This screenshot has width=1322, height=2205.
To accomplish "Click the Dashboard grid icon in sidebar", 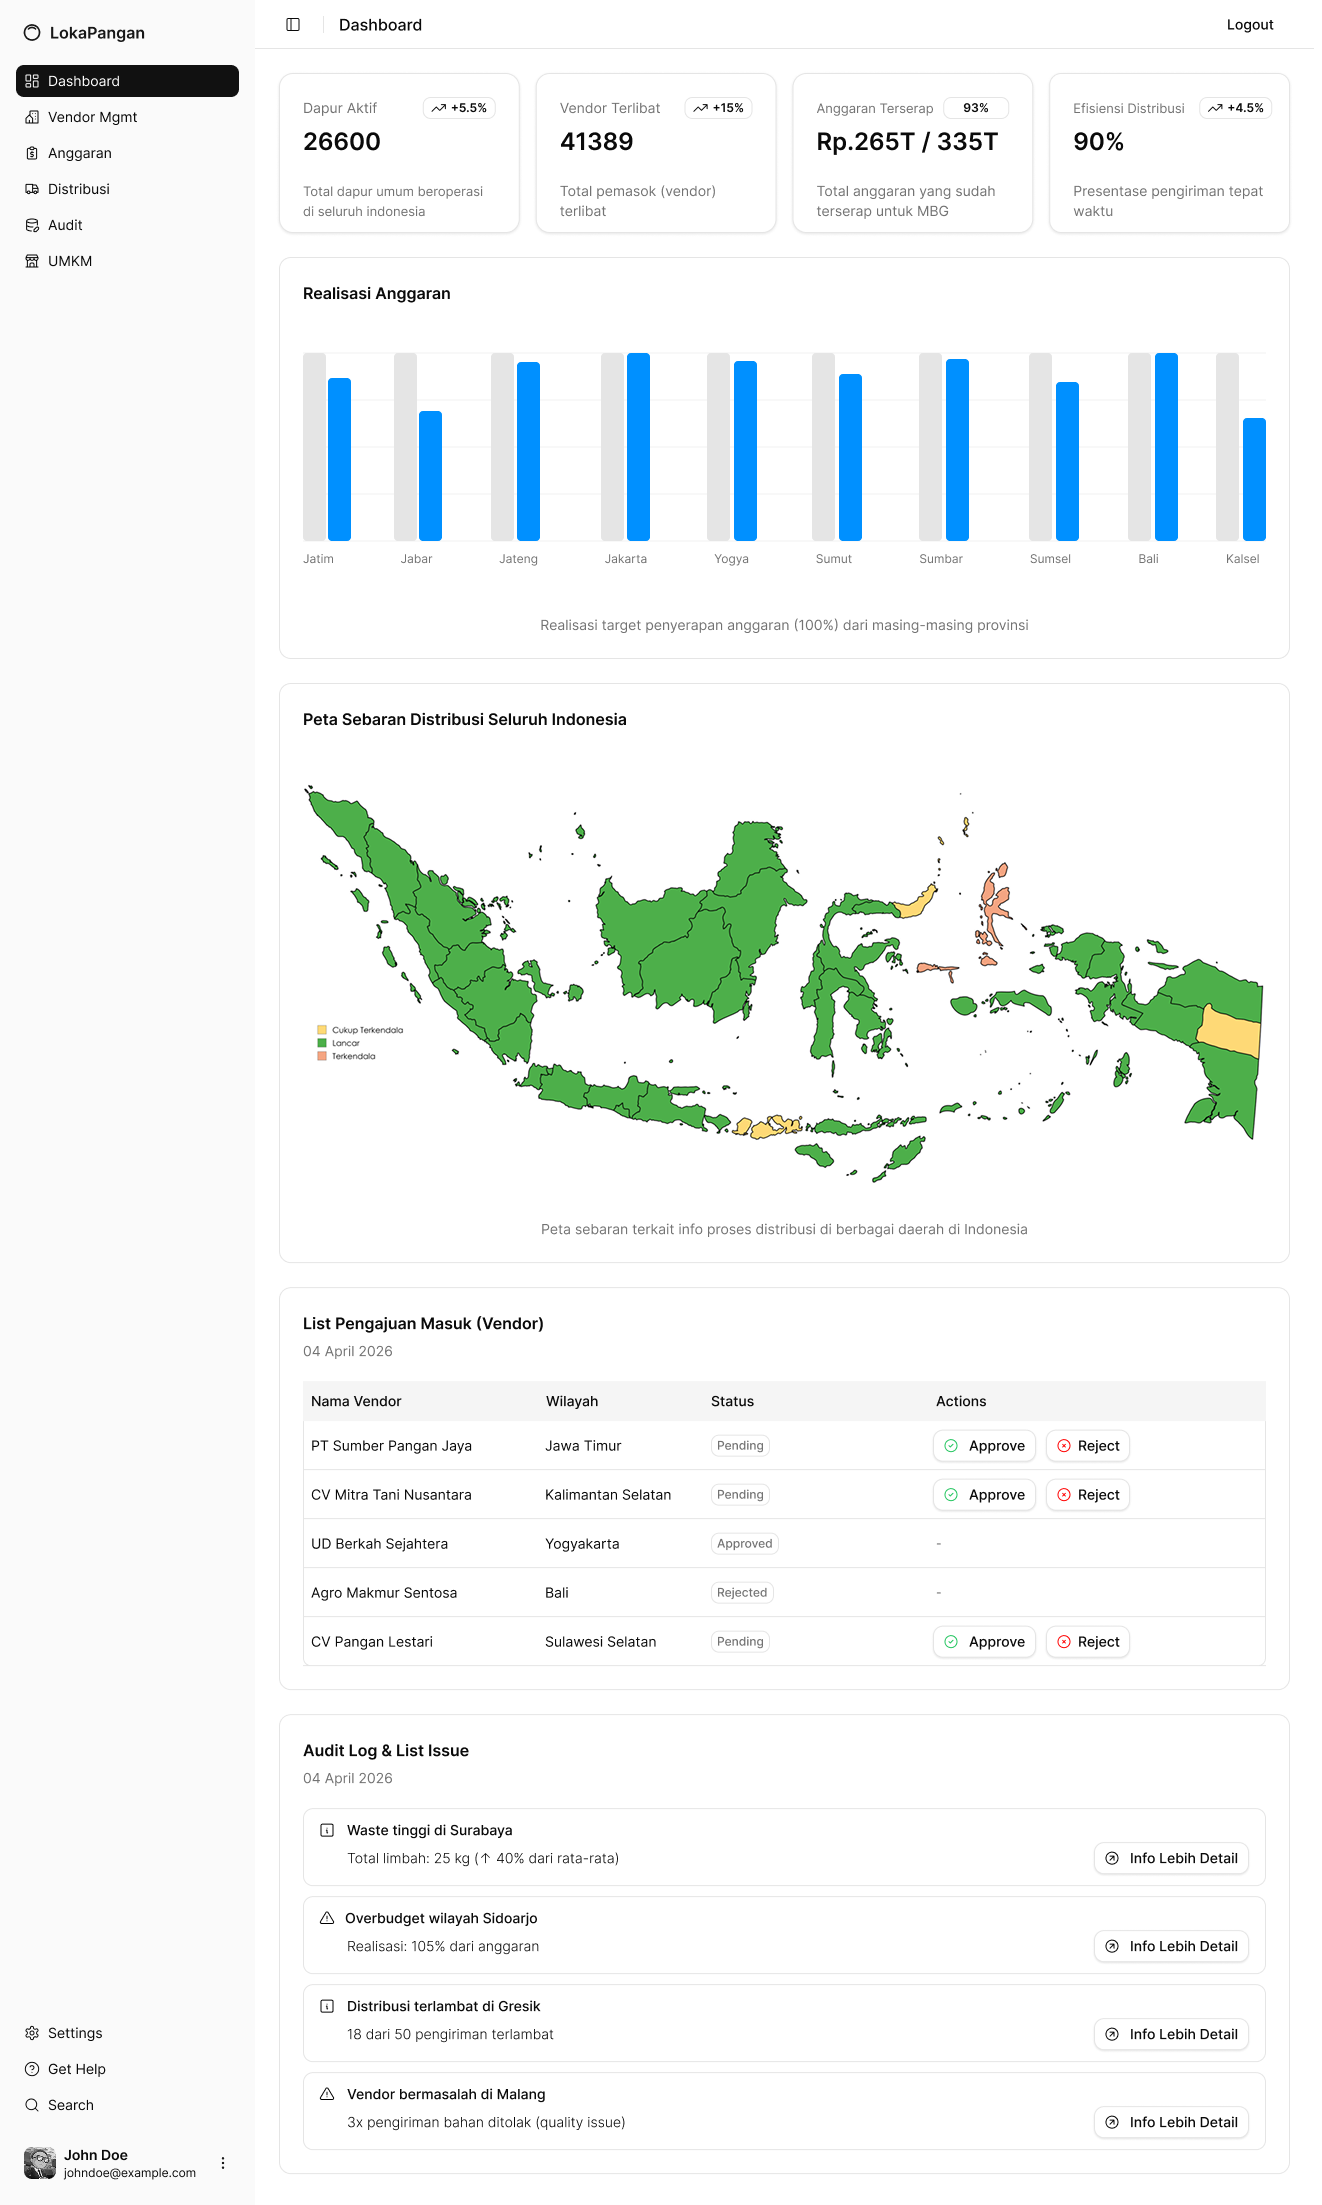I will [32, 81].
